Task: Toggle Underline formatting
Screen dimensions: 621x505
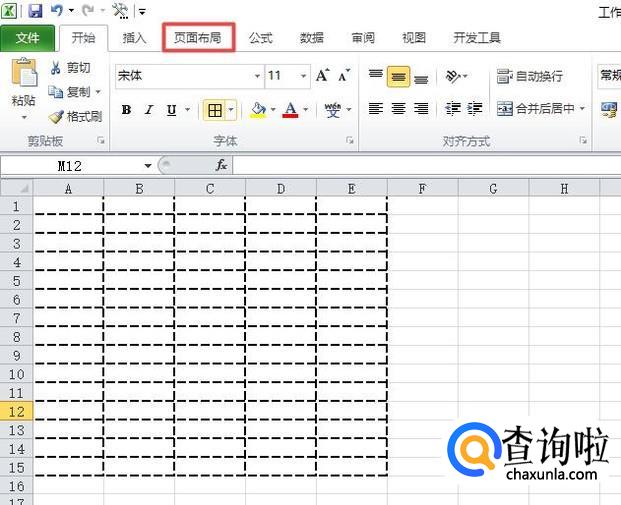Action: click(x=171, y=110)
